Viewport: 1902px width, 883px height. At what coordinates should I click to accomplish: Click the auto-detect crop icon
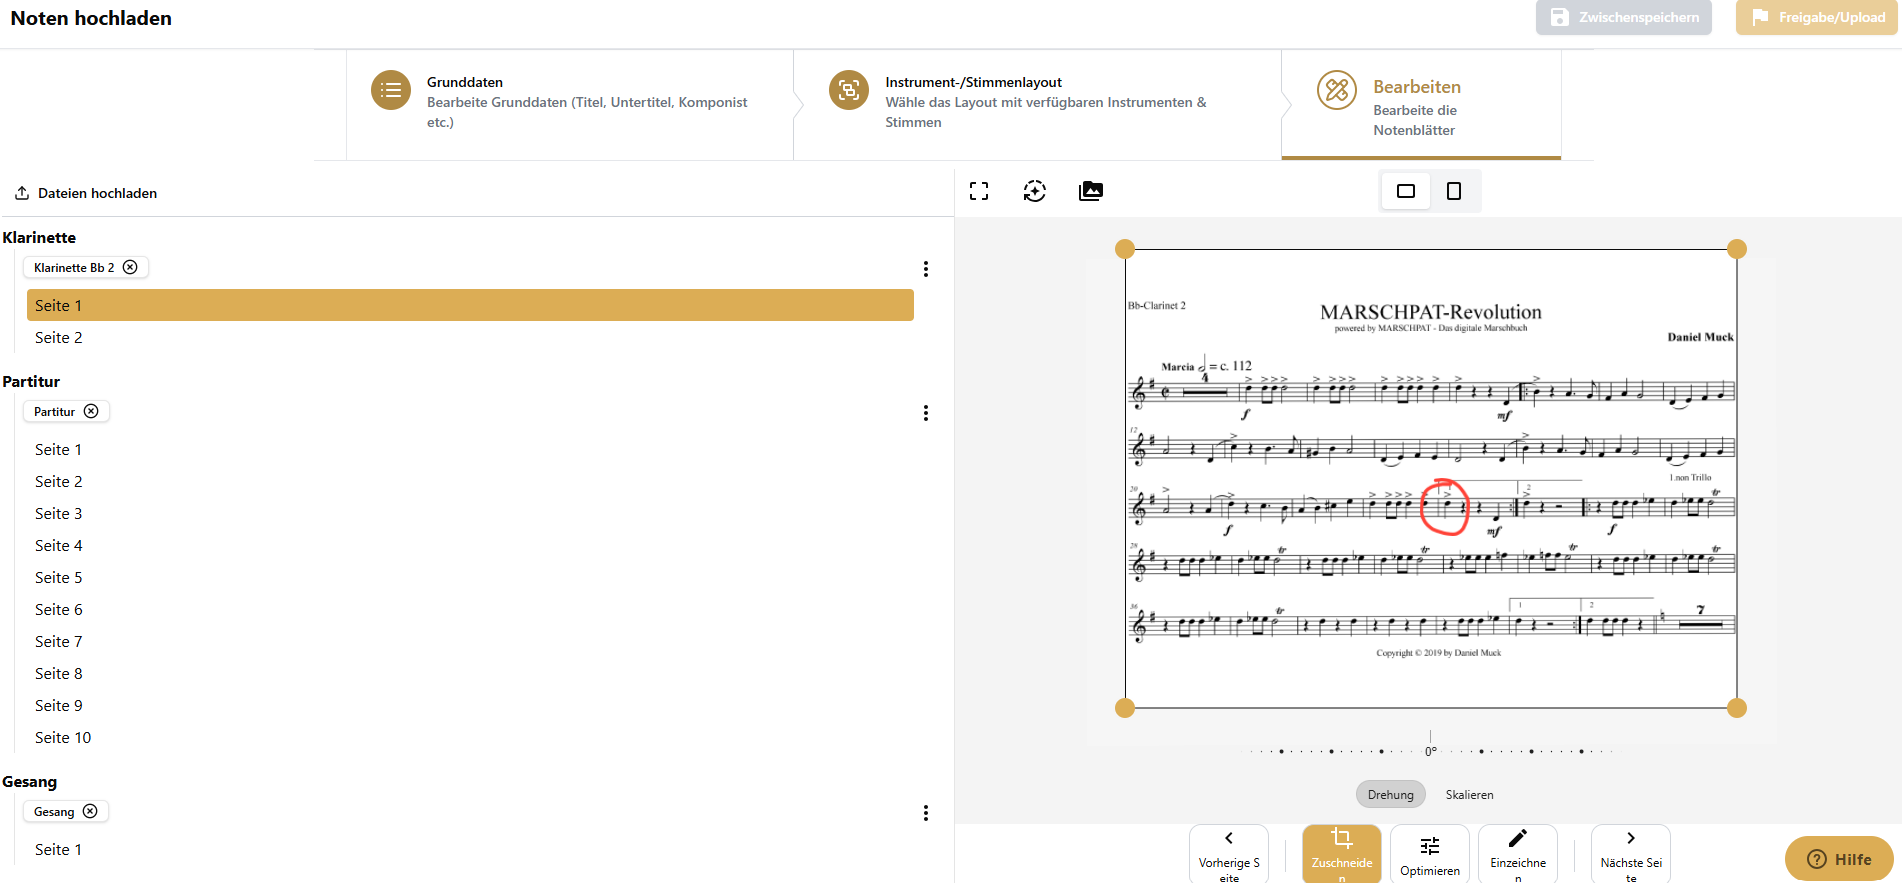pyautogui.click(x=1035, y=191)
